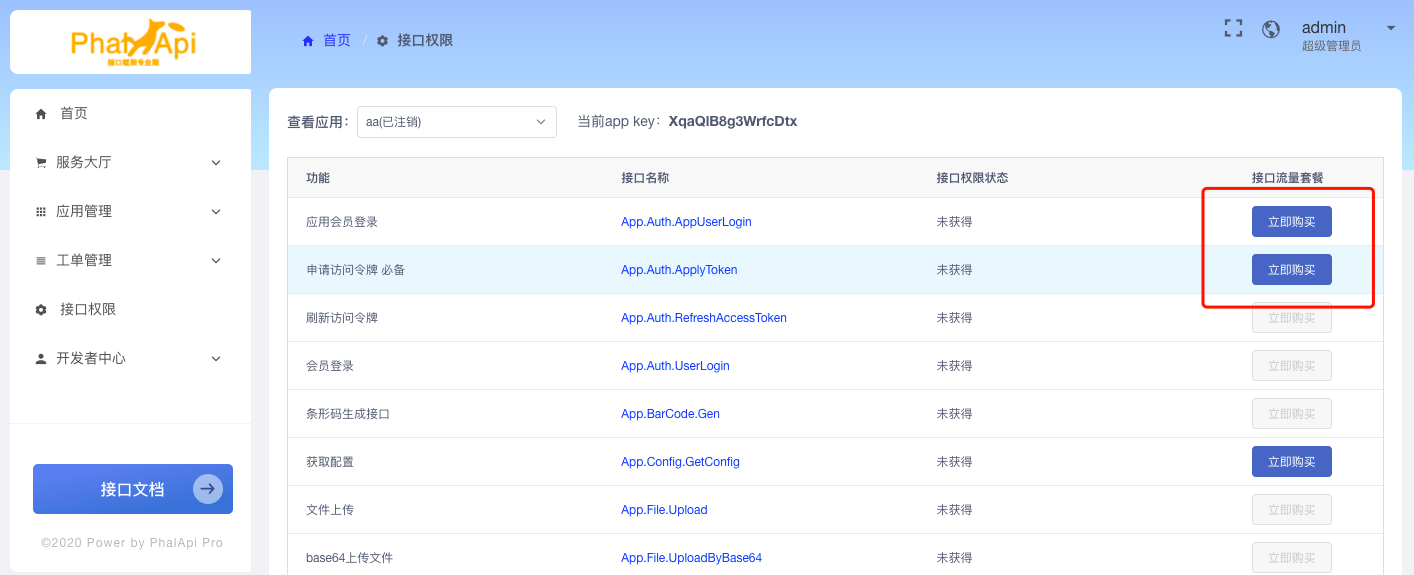The image size is (1414, 575).
Task: Open the admin user dropdown arrow
Action: (1390, 28)
